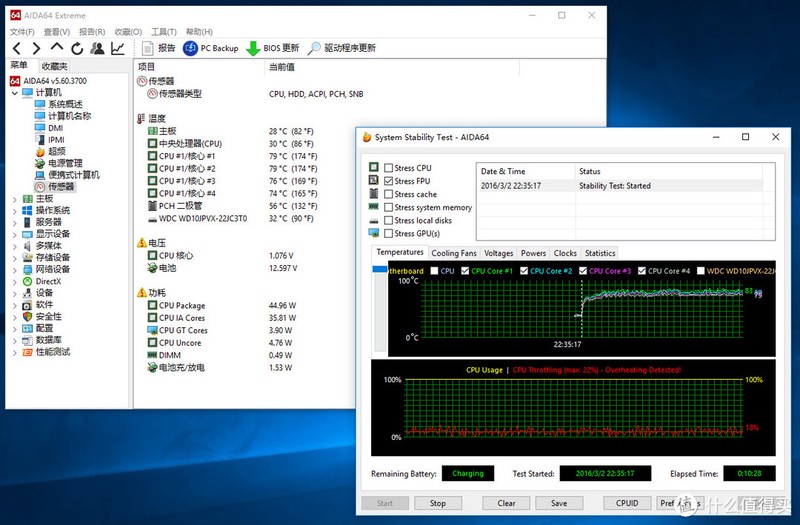This screenshot has height=525, width=800.
Task: Switch to the Statistics tab
Action: (x=600, y=253)
